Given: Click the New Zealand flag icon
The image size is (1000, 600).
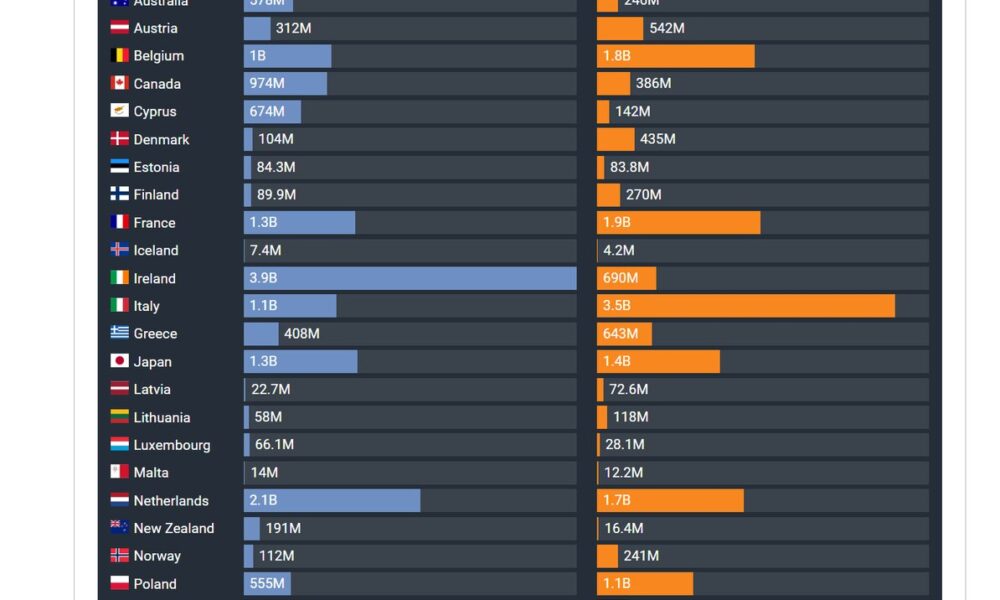Looking at the screenshot, I should pyautogui.click(x=119, y=527).
